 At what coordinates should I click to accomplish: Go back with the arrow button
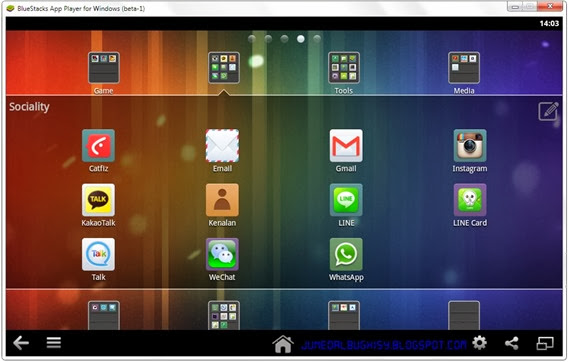tap(21, 343)
